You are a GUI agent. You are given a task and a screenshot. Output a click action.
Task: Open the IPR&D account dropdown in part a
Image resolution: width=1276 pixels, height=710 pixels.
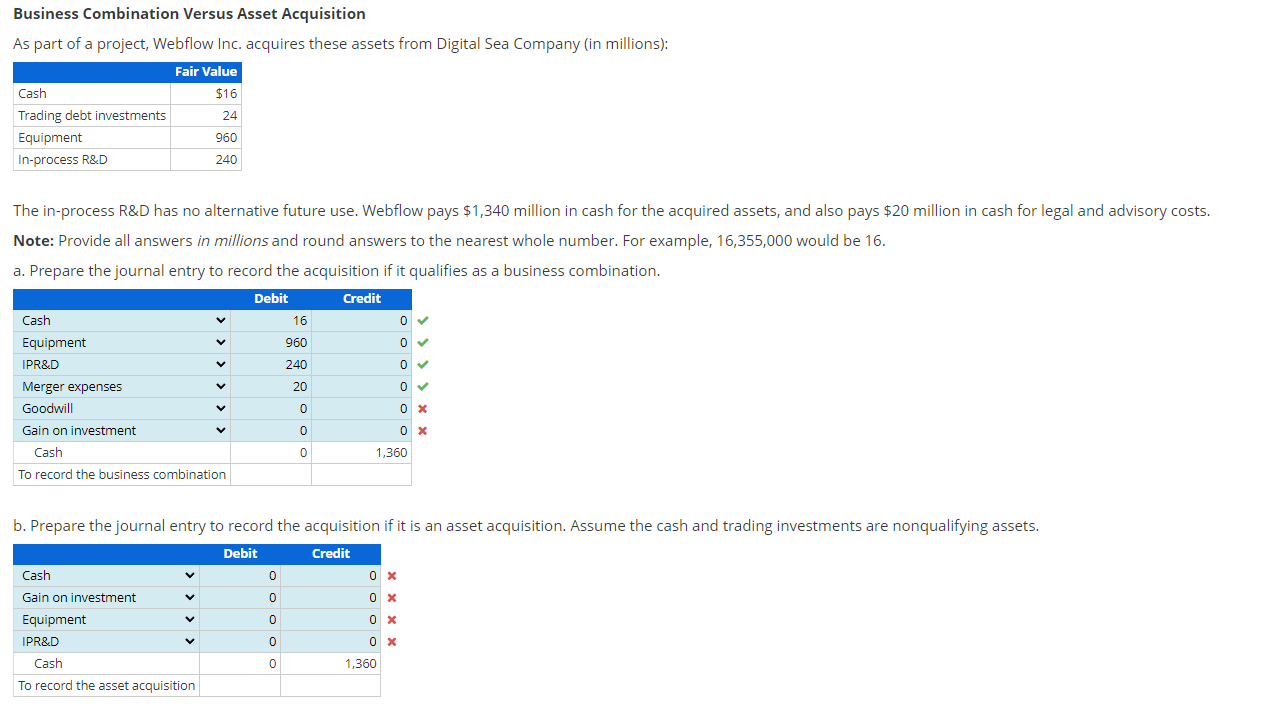(122, 365)
